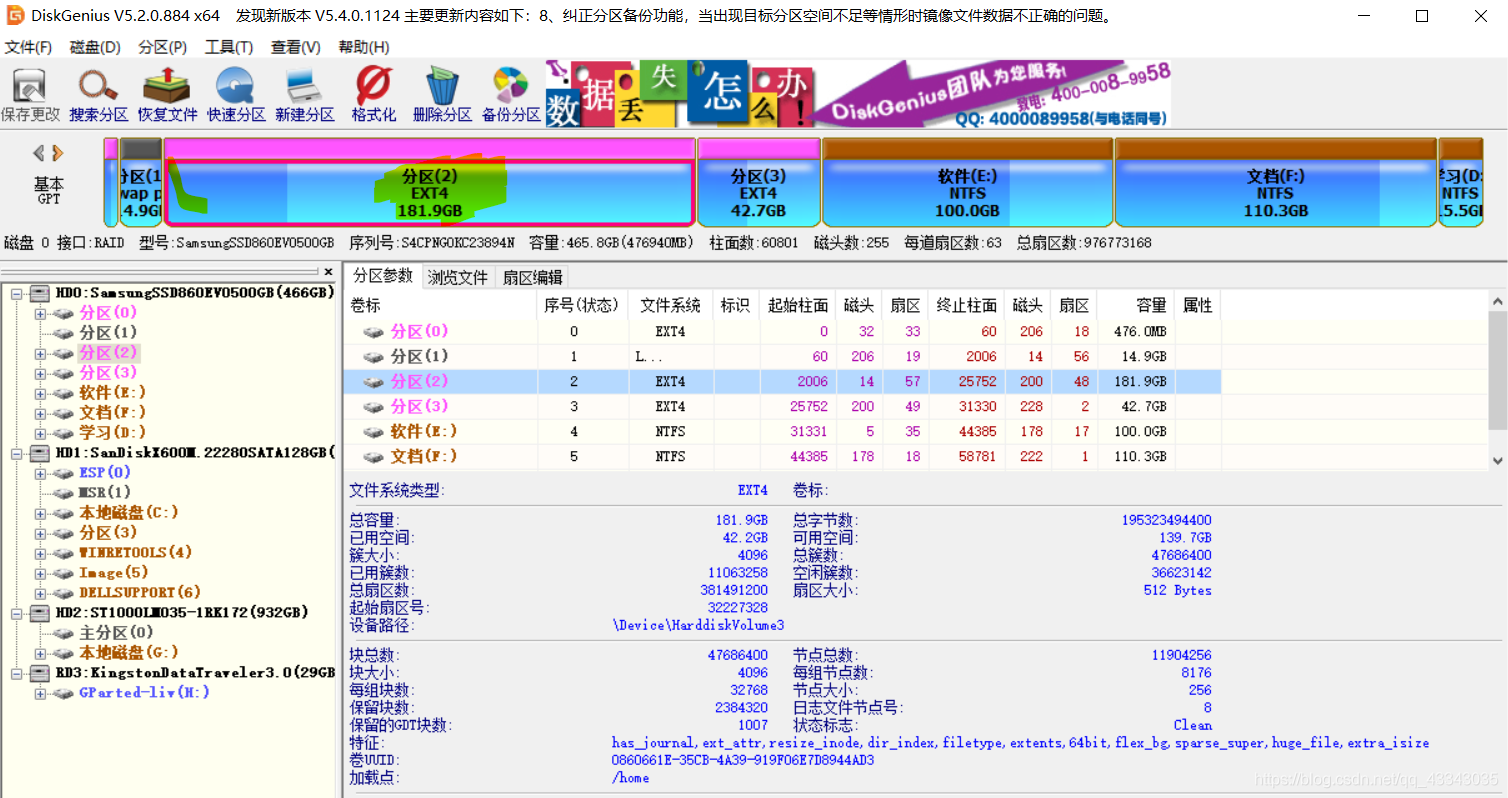Select the 分区(1) row in partition table
The width and height of the screenshot is (1508, 798).
[783, 356]
